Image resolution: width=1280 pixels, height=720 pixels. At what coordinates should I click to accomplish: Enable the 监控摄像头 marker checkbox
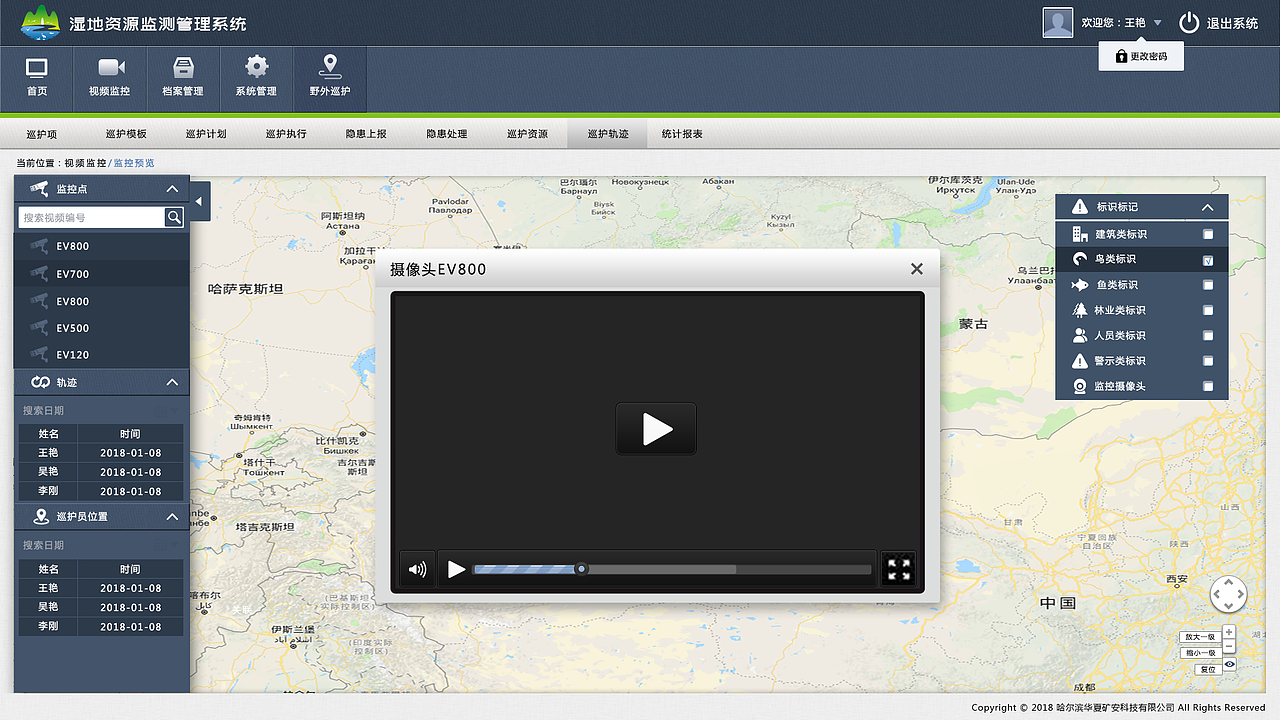tap(1207, 386)
